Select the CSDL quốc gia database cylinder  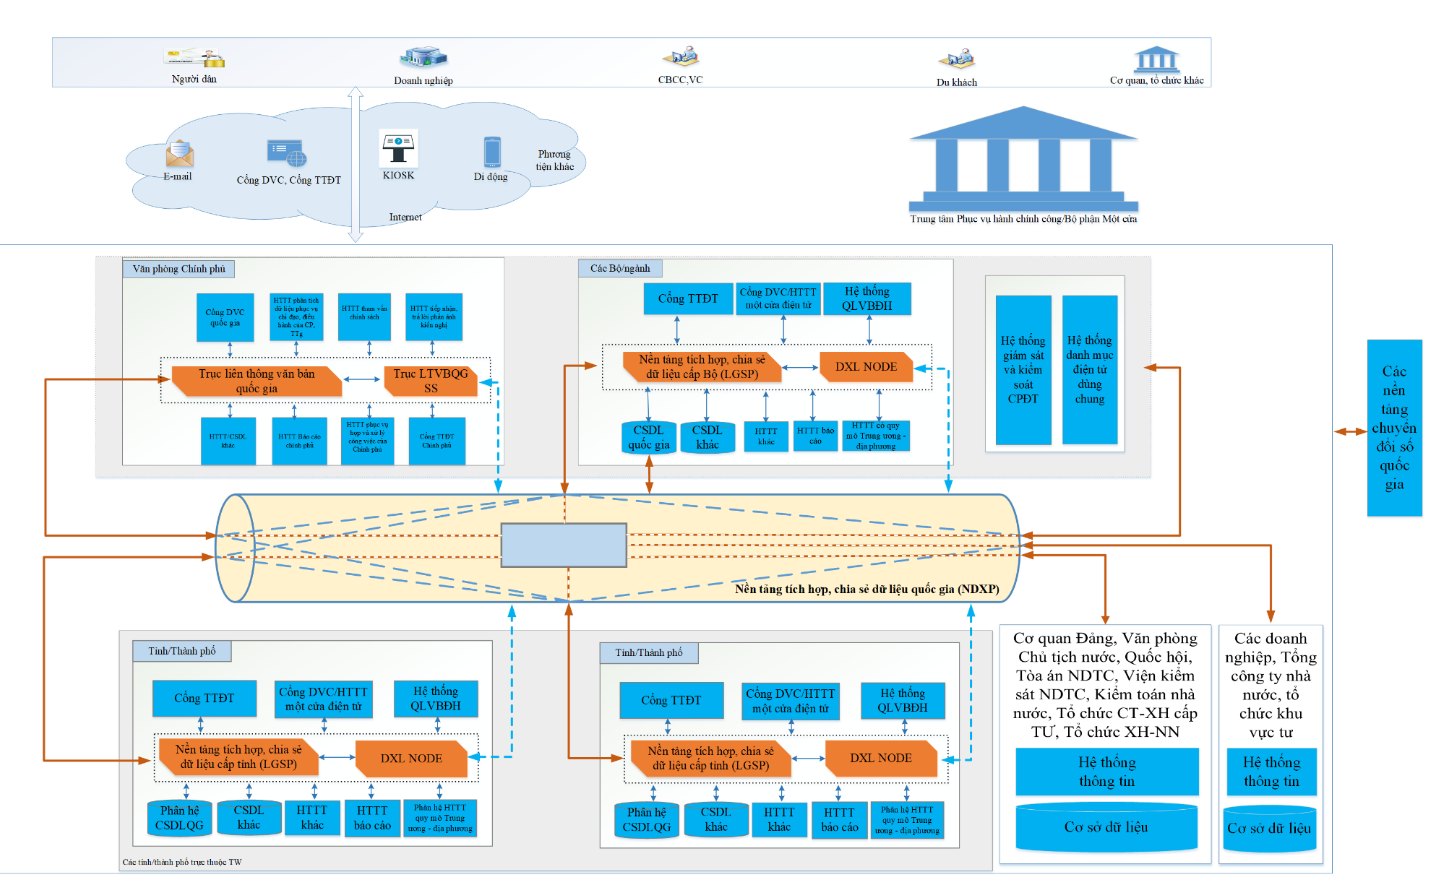649,437
